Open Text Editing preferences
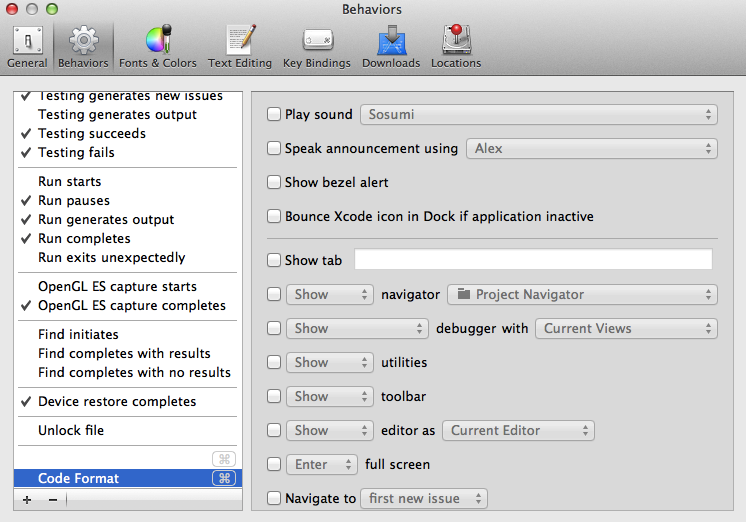Viewport: 746px width, 522px height. click(240, 47)
